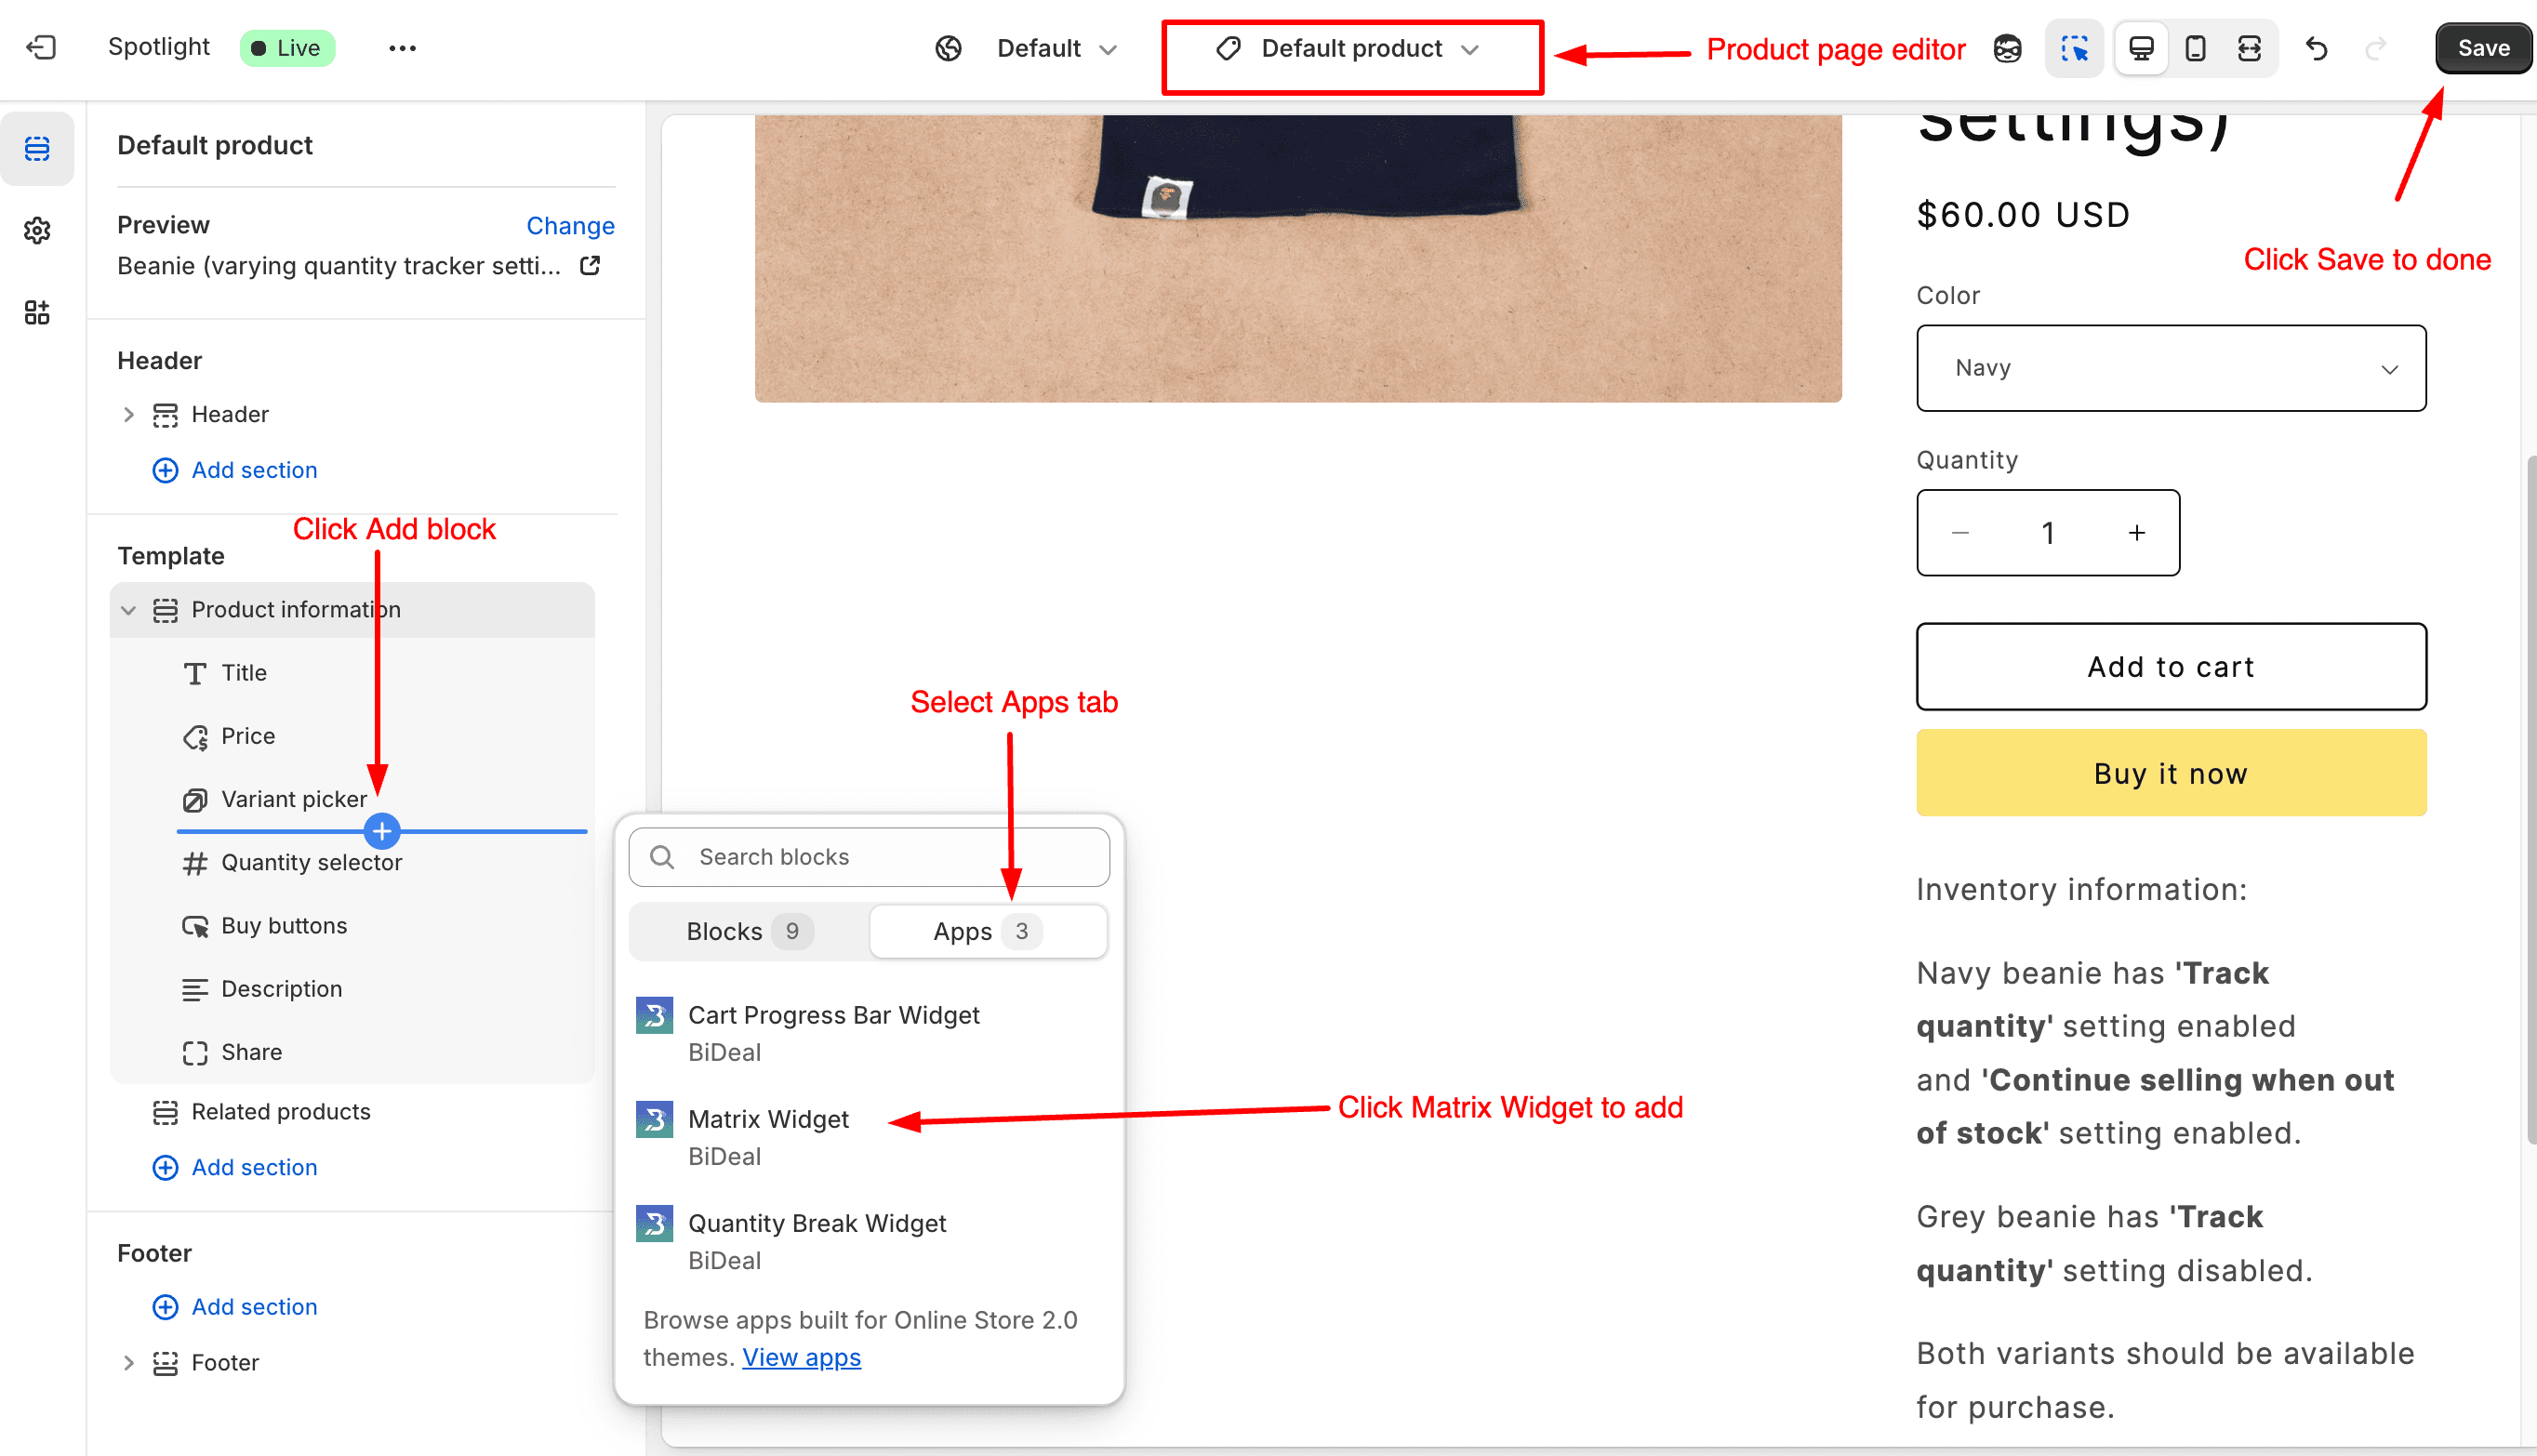
Task: Click the Spotlight theme name
Action: tap(159, 47)
